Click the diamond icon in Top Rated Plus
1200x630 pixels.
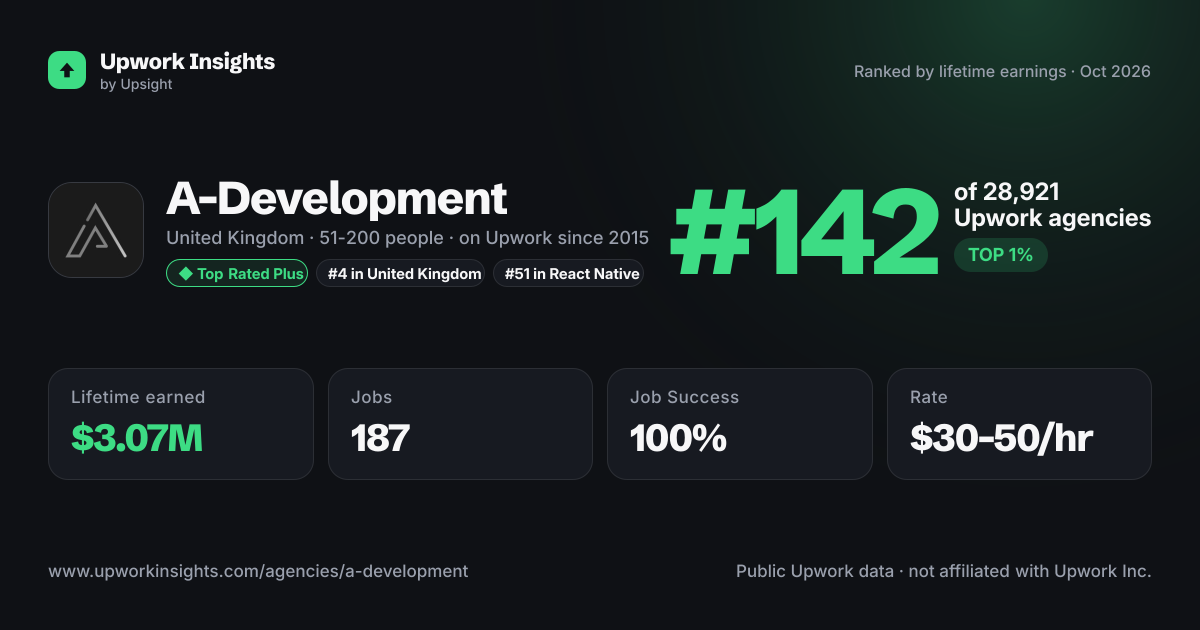(185, 273)
